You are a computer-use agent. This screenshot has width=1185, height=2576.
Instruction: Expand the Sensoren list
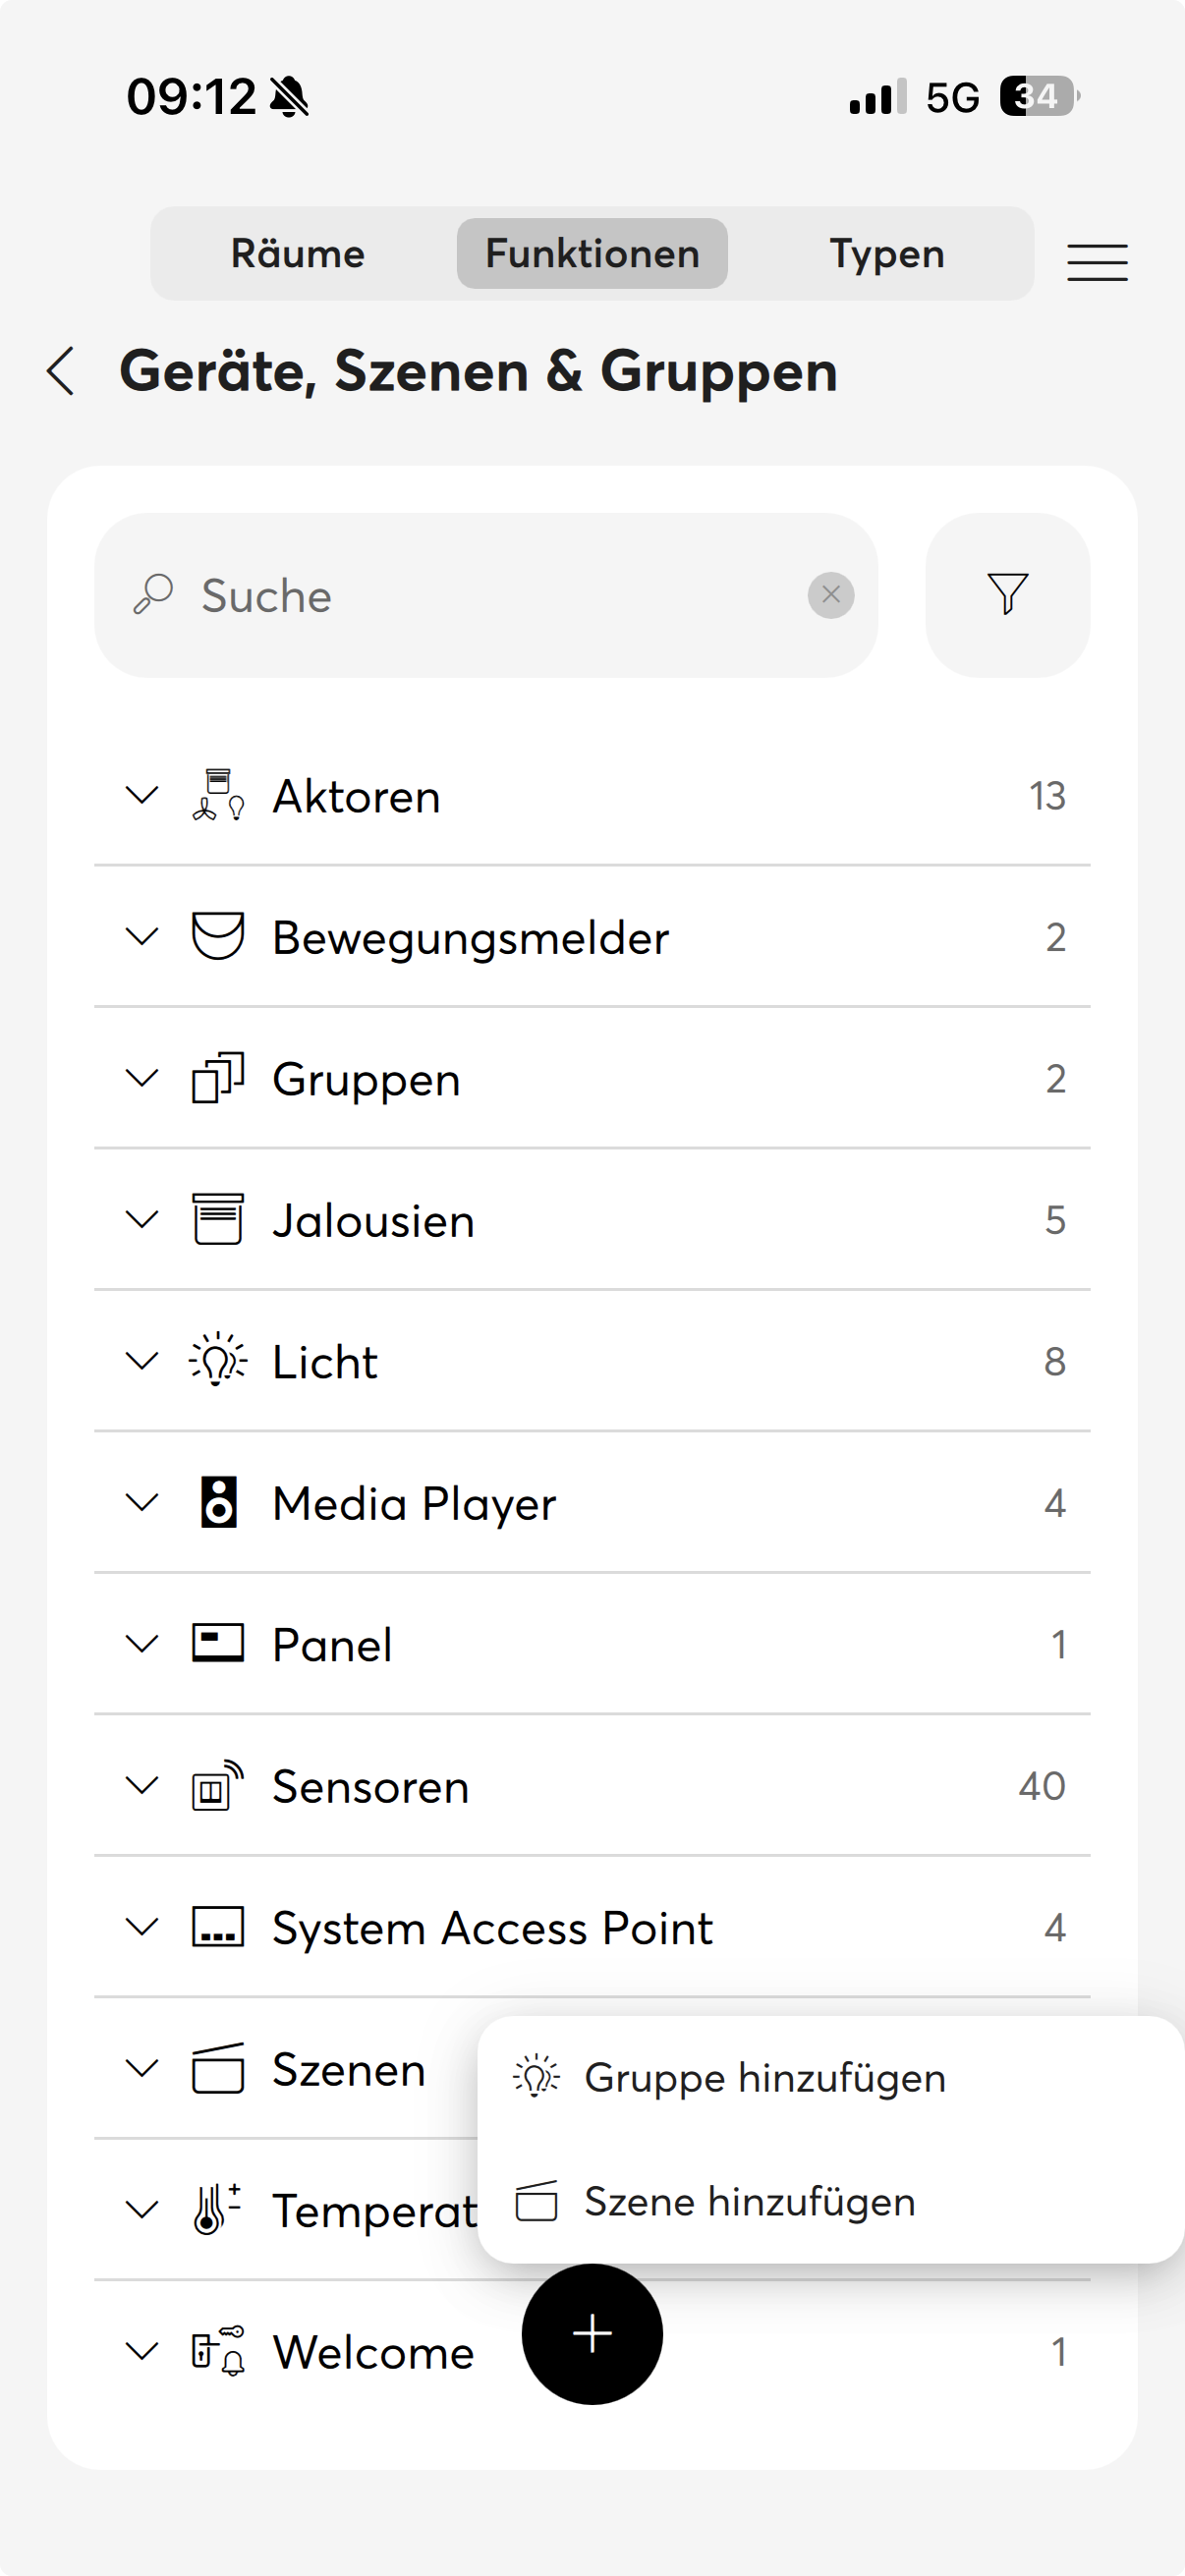tap(142, 1786)
